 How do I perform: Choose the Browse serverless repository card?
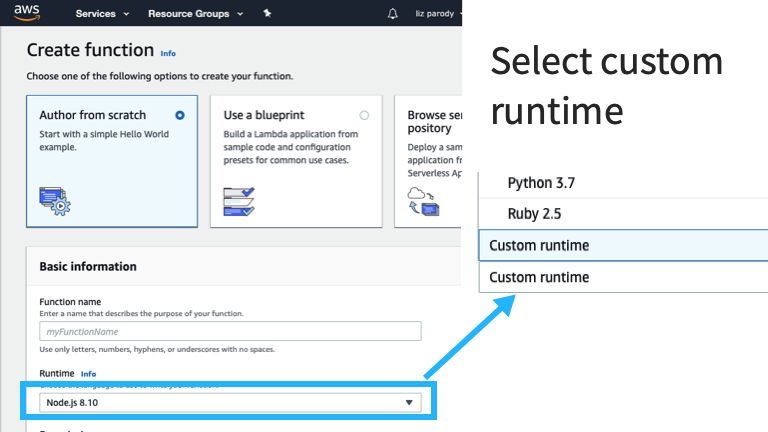click(428, 161)
